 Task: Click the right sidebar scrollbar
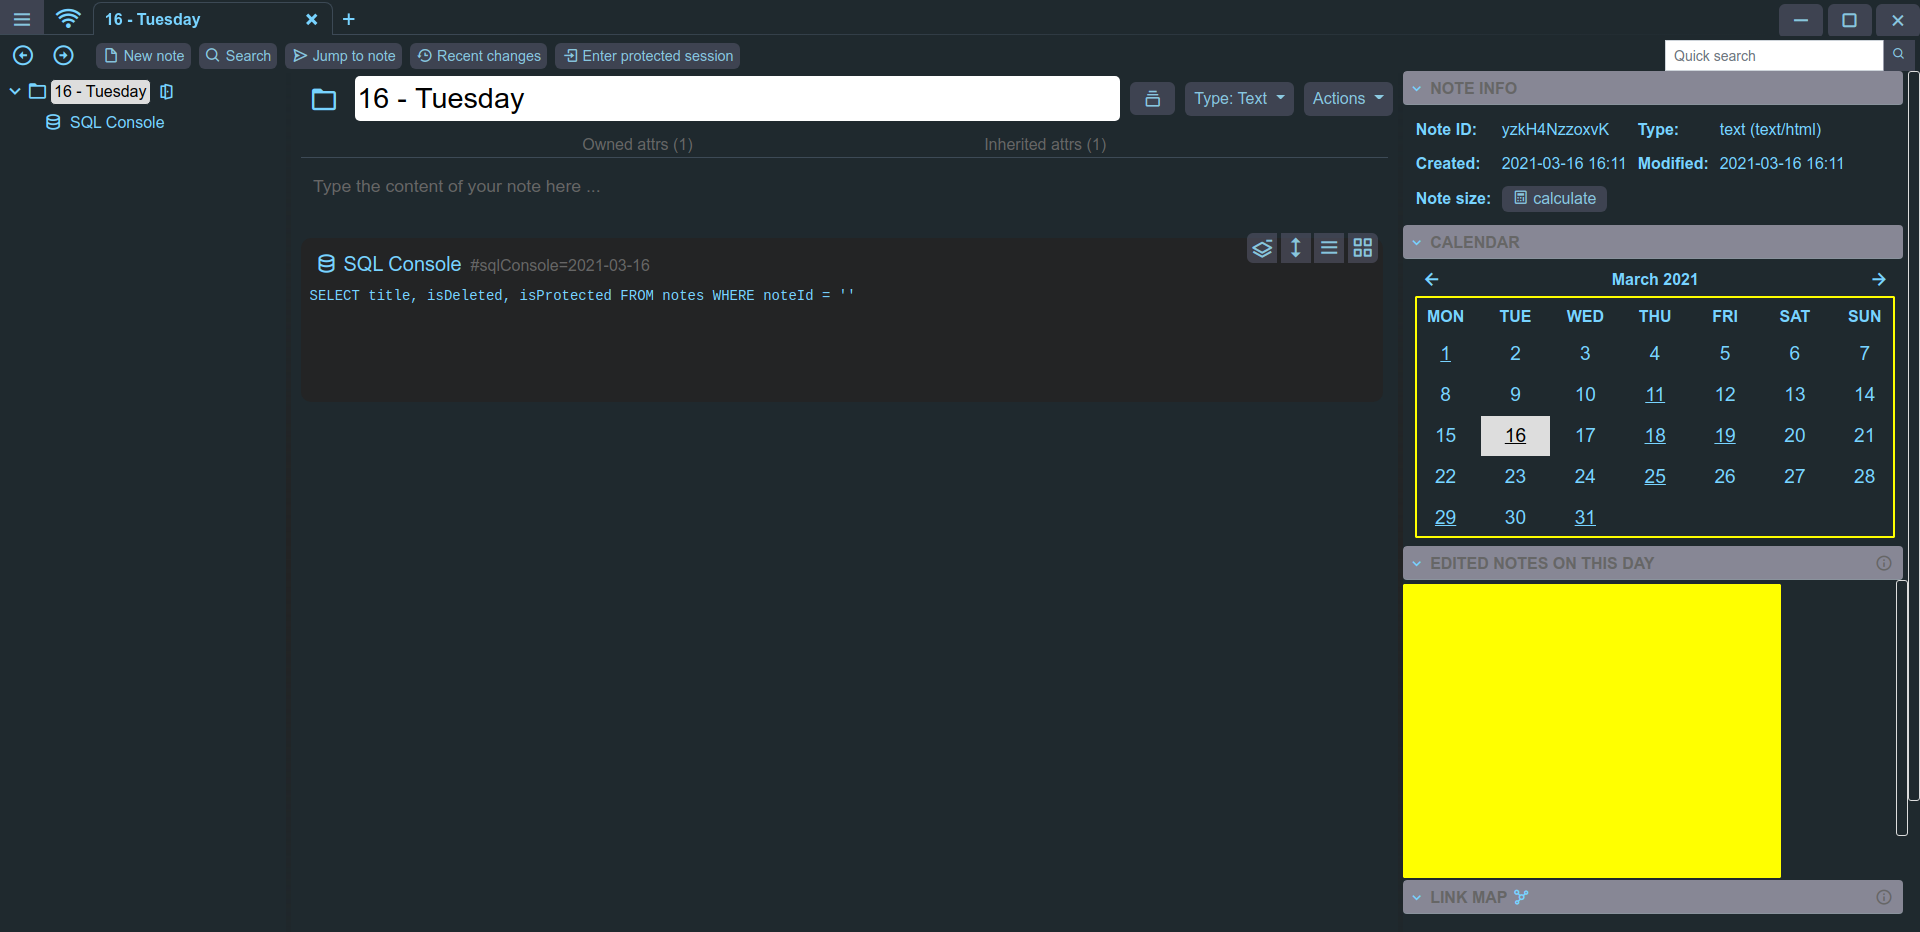pyautogui.click(x=1913, y=436)
